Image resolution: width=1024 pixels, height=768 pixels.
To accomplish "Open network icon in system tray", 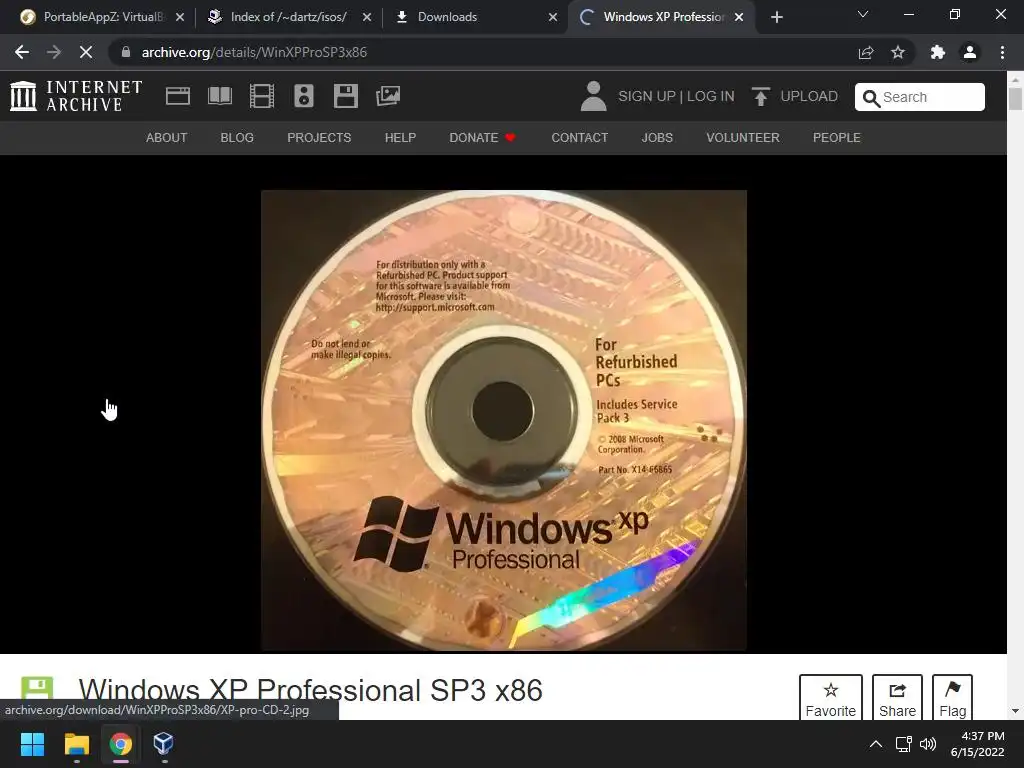I will pyautogui.click(x=903, y=744).
